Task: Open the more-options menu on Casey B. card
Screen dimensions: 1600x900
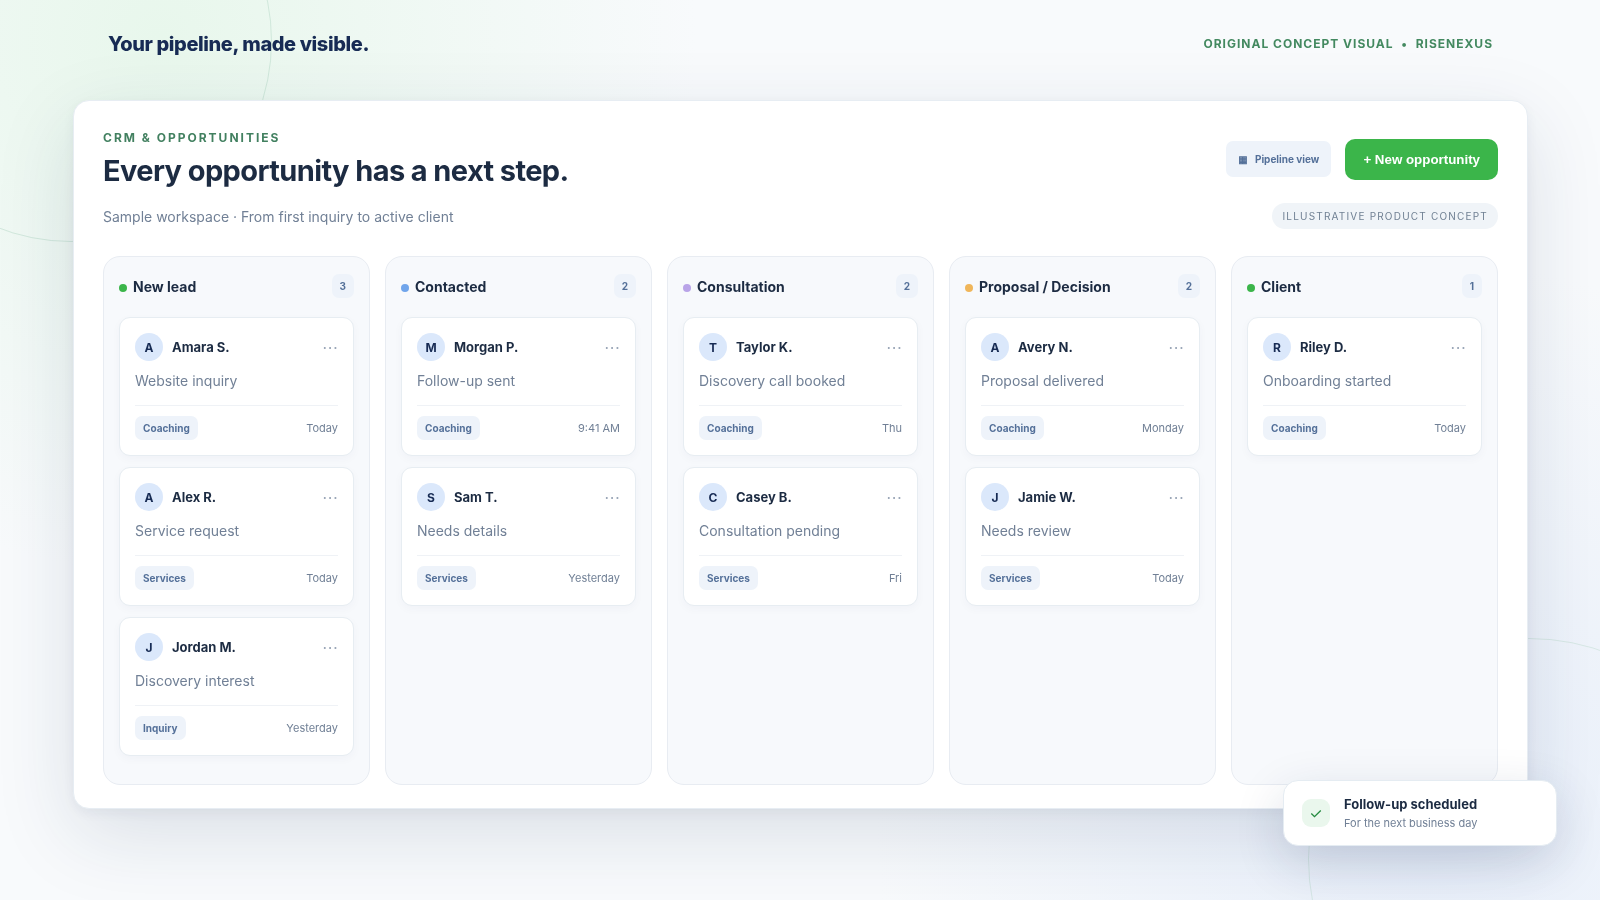Action: tap(894, 498)
